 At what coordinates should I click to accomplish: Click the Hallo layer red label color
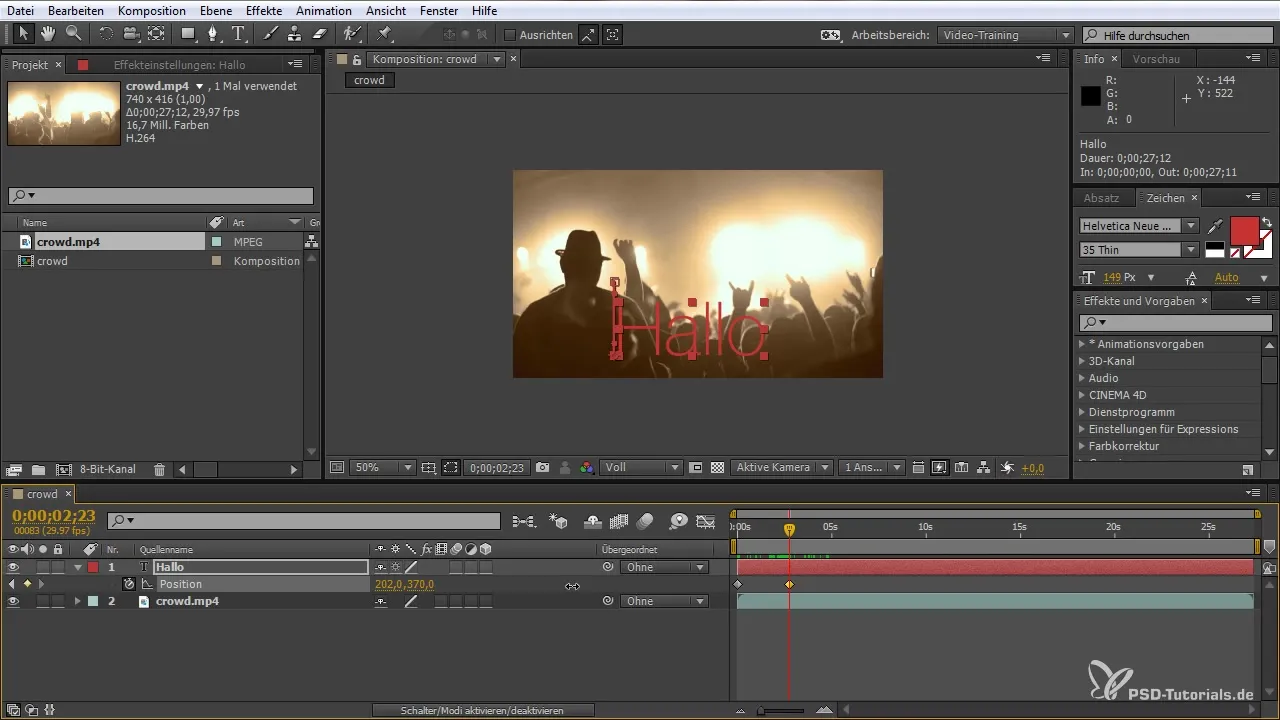(x=93, y=567)
